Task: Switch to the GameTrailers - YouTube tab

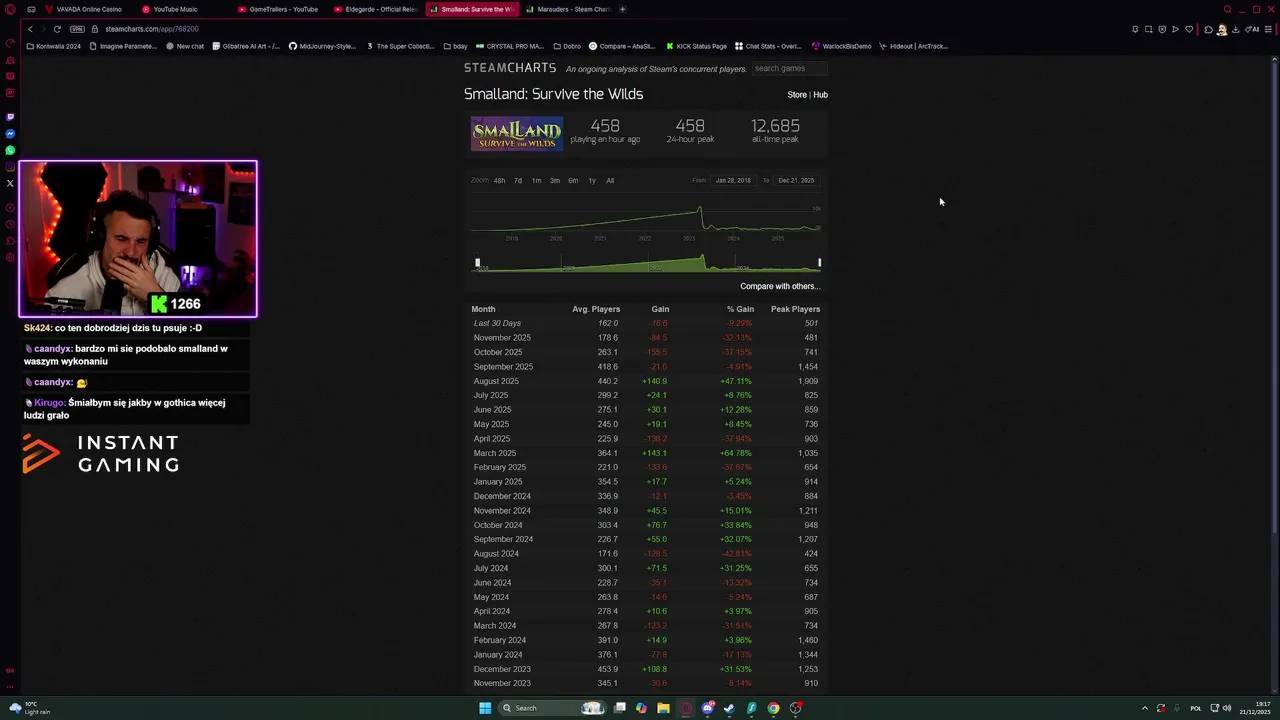Action: click(278, 9)
